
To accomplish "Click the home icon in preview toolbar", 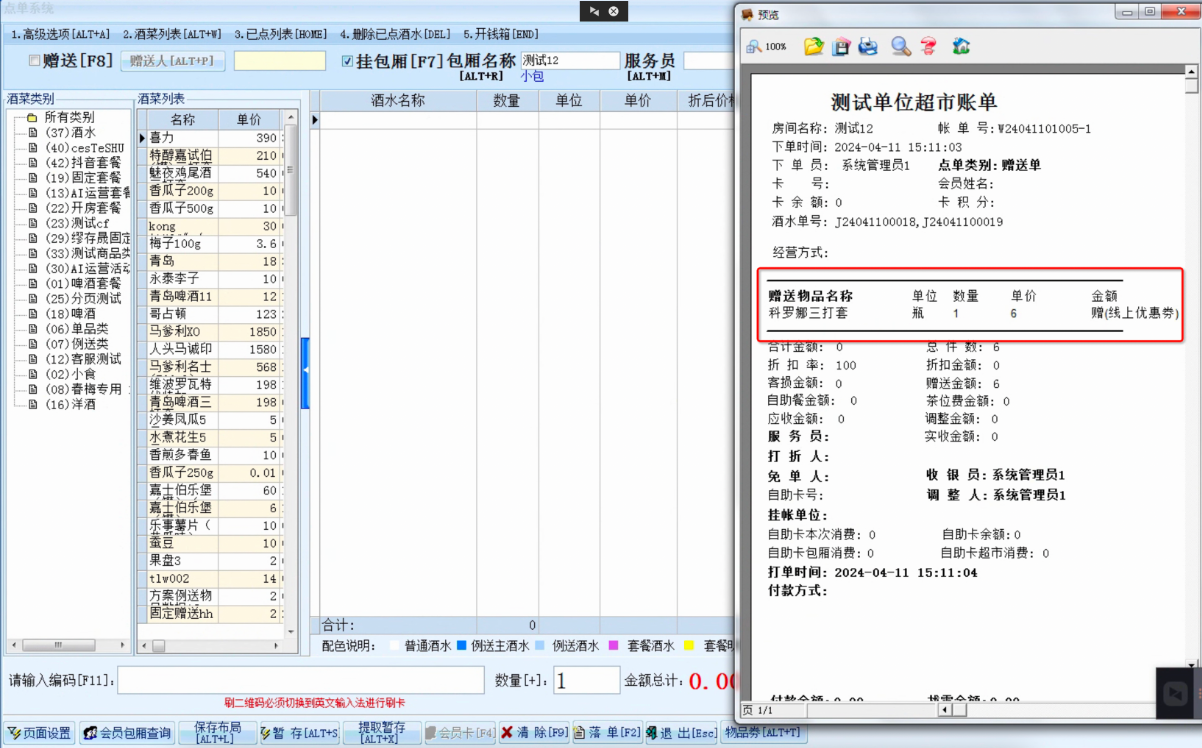I will click(x=961, y=46).
